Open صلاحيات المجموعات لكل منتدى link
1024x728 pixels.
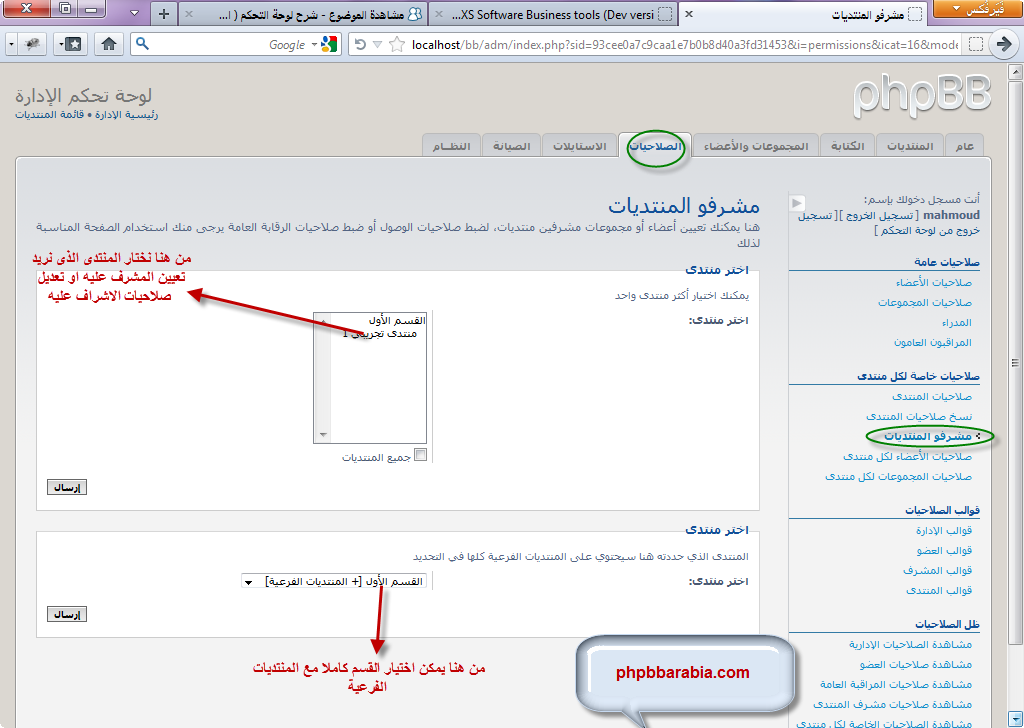(898, 477)
